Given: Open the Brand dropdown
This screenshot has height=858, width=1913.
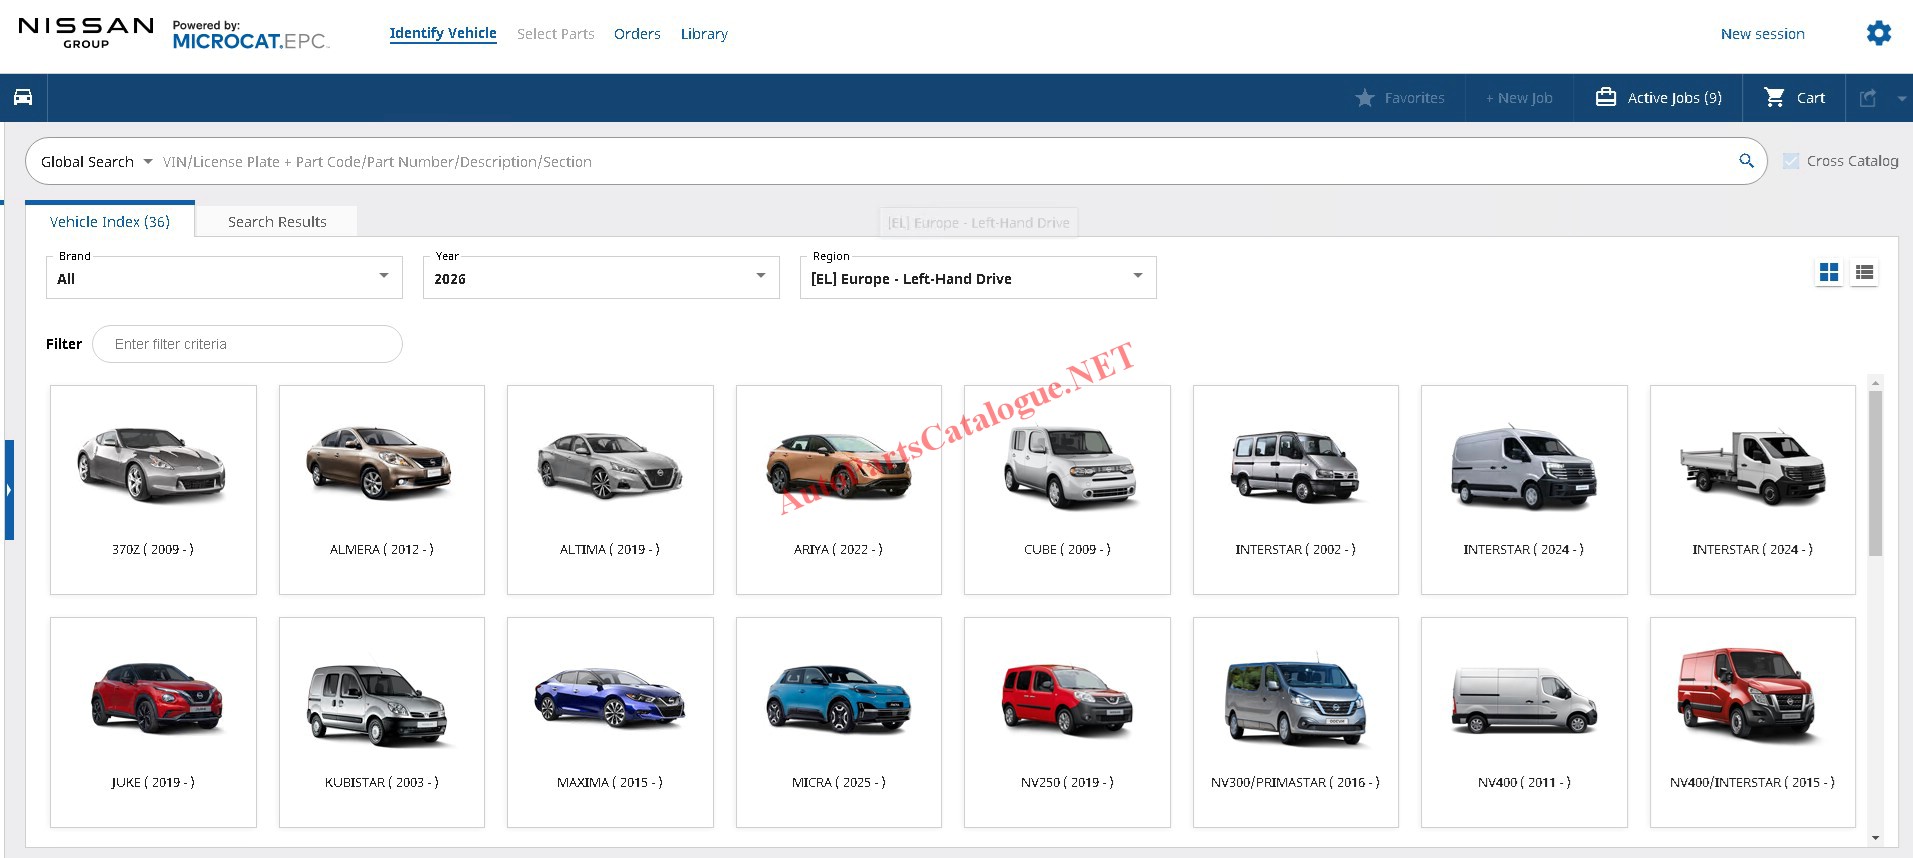Looking at the screenshot, I should [224, 278].
